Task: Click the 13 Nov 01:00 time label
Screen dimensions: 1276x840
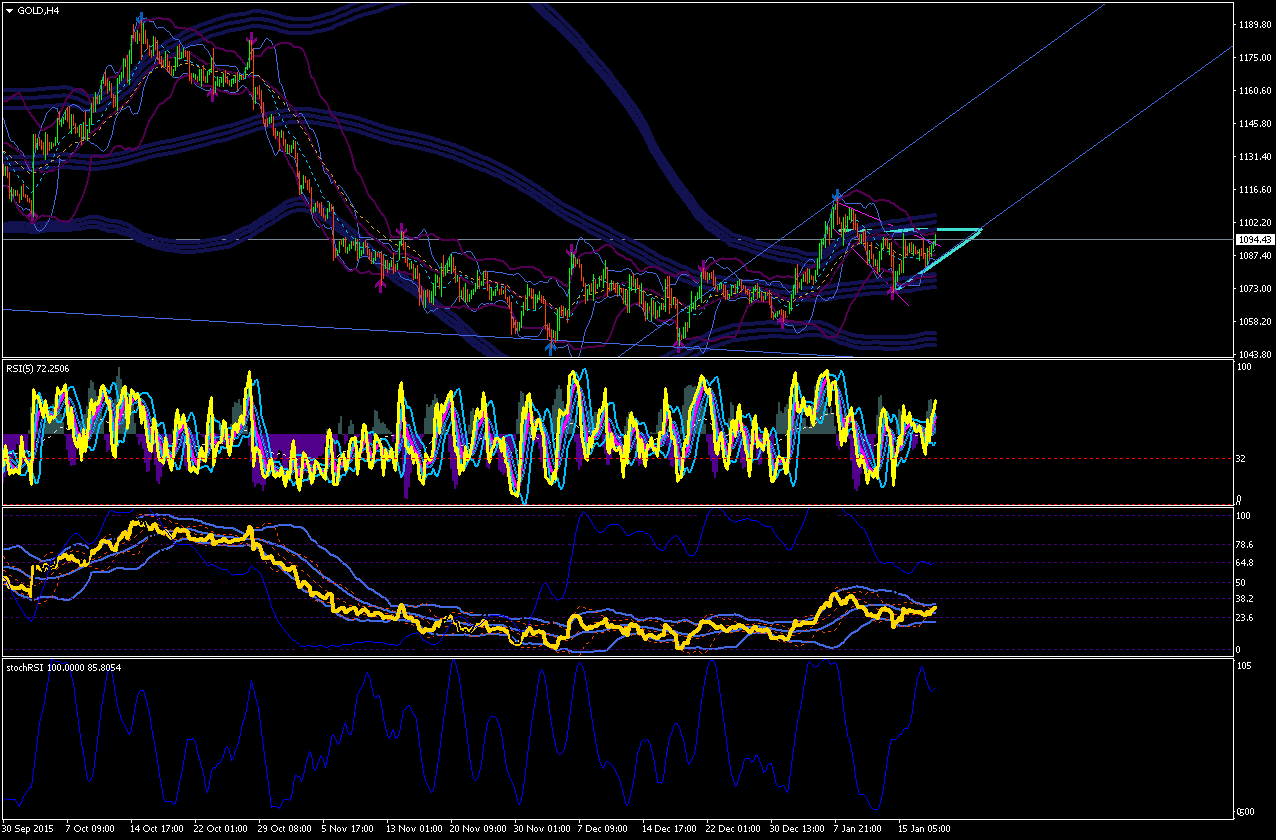Action: tap(413, 829)
